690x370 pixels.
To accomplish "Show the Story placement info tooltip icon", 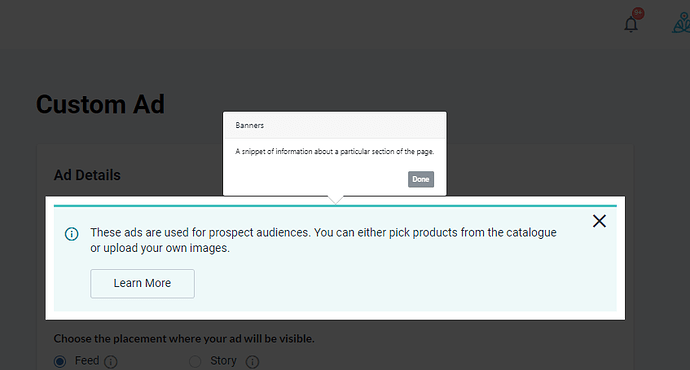I will coord(252,362).
